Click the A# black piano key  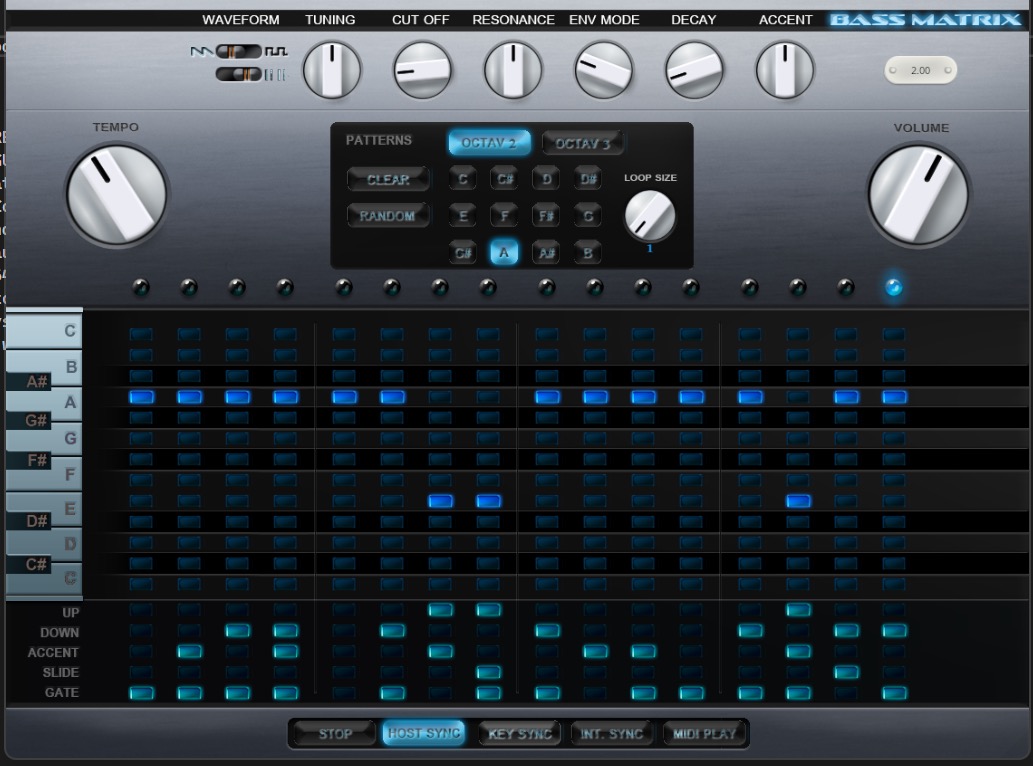coord(29,381)
